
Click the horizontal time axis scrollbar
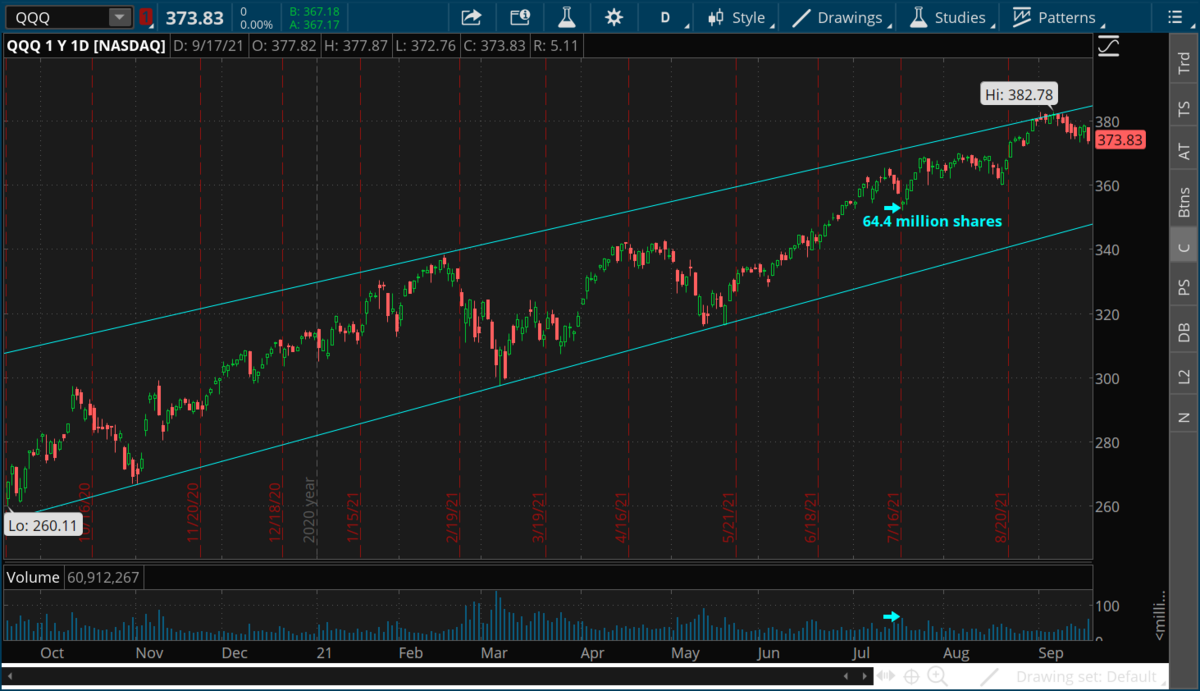436,677
